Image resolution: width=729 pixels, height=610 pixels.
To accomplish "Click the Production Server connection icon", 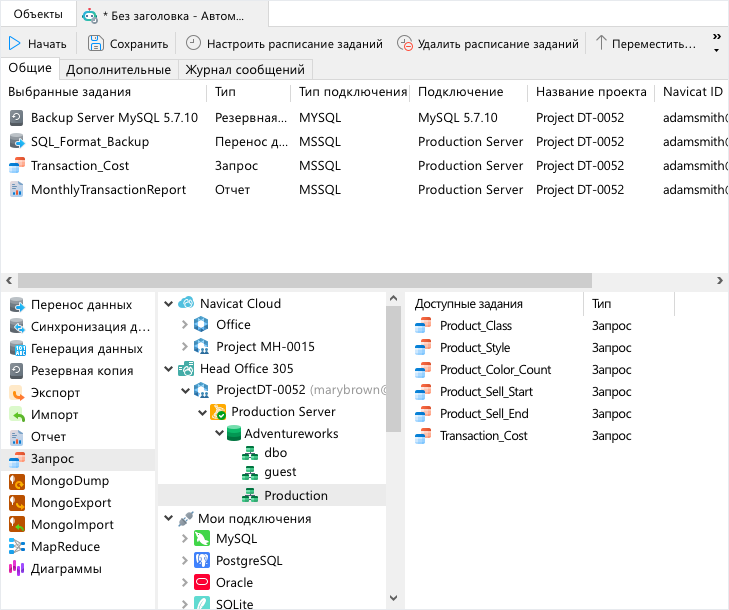I will [218, 412].
